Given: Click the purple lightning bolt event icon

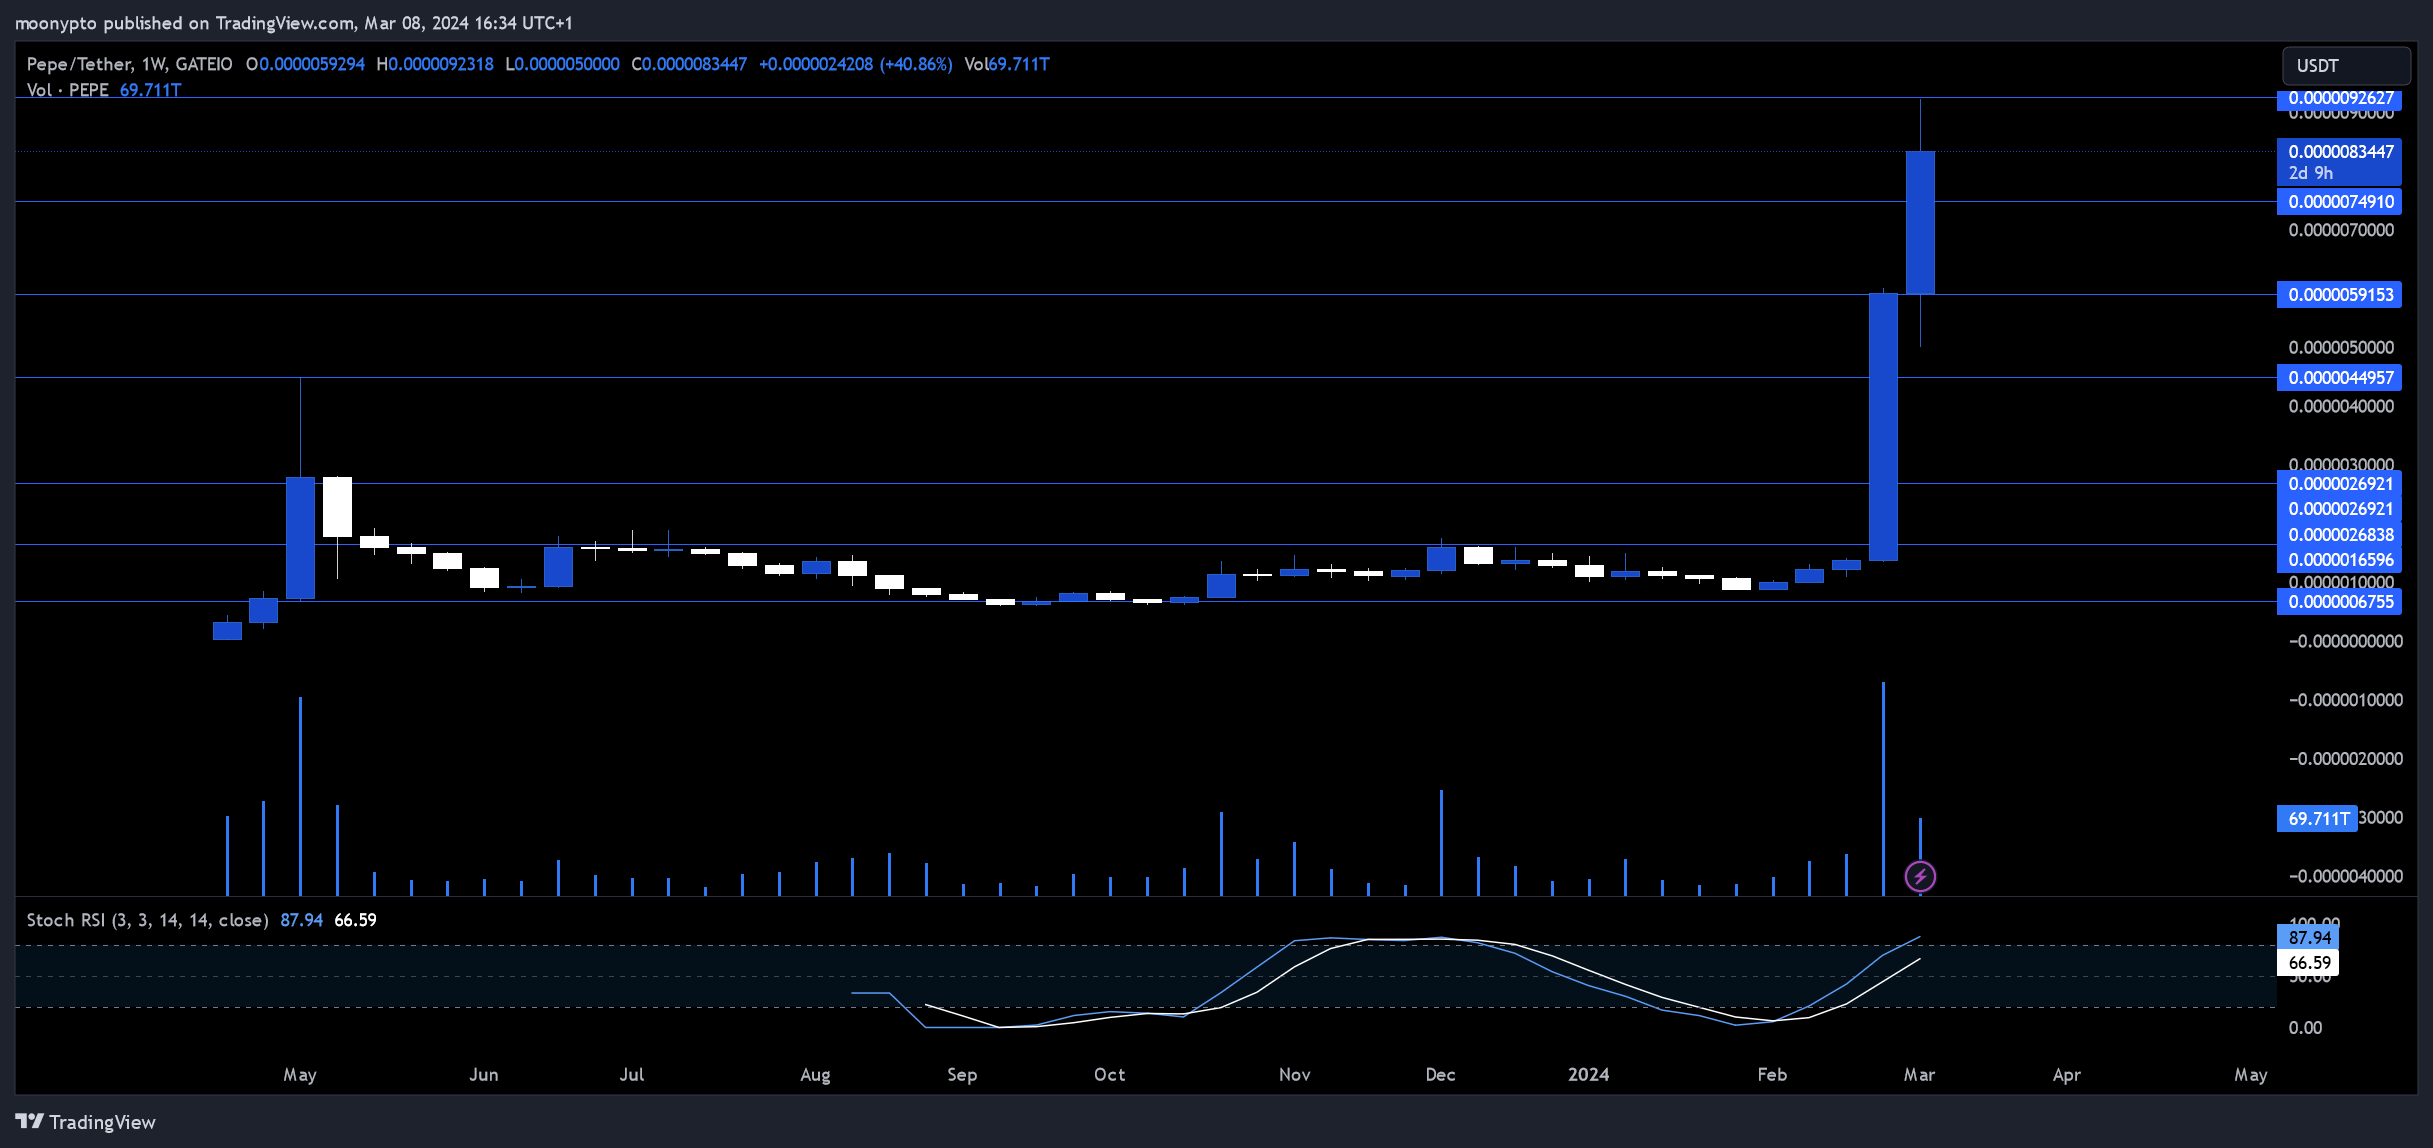Looking at the screenshot, I should pyautogui.click(x=1920, y=877).
